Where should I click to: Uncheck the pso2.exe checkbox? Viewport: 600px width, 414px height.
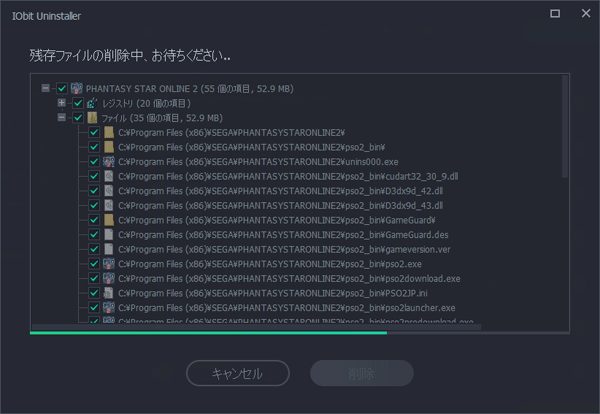94,264
